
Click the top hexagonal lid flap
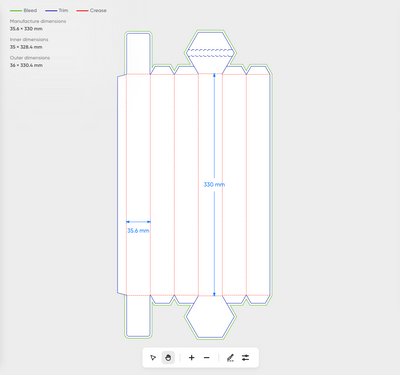[x=210, y=53]
